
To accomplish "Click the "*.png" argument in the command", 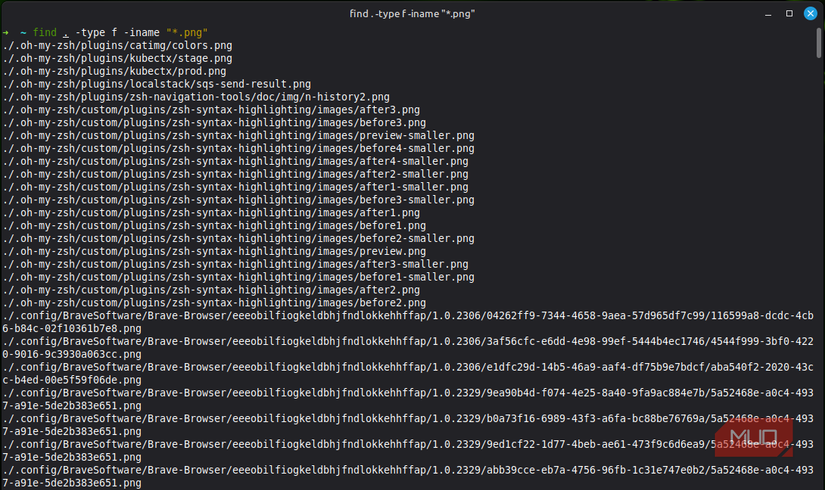I will click(187, 33).
